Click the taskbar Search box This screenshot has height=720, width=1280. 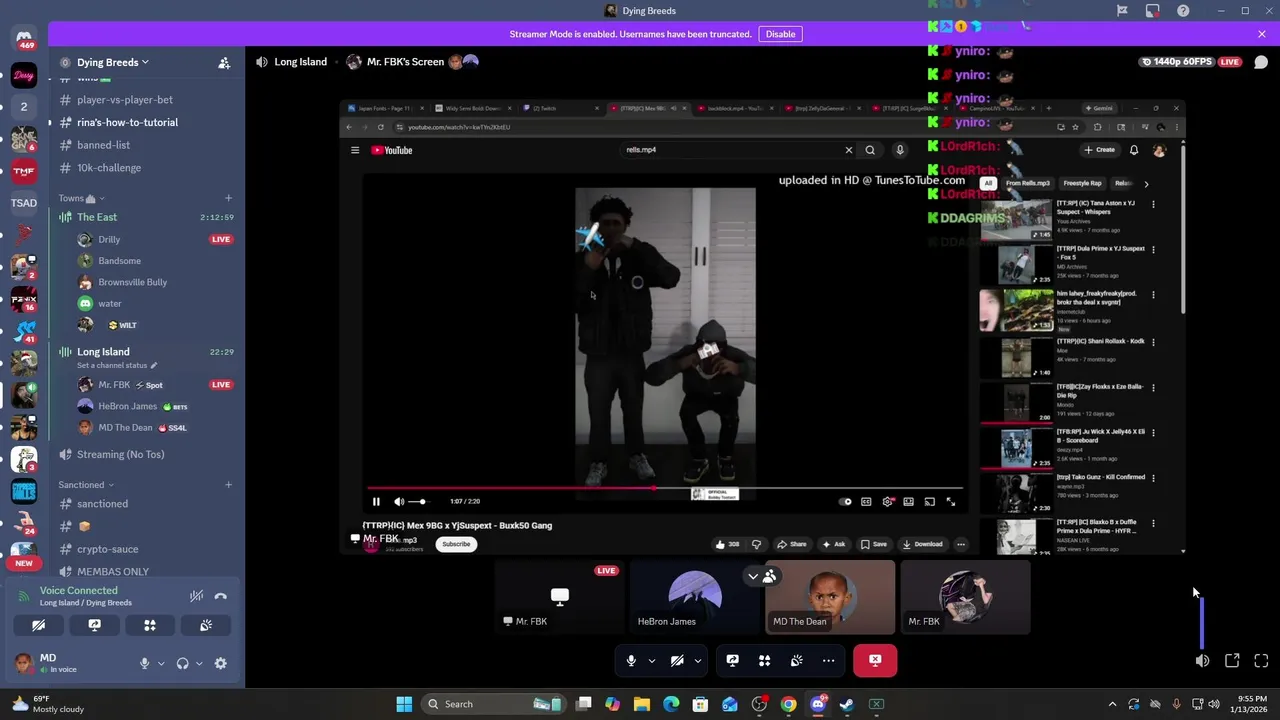pos(492,704)
